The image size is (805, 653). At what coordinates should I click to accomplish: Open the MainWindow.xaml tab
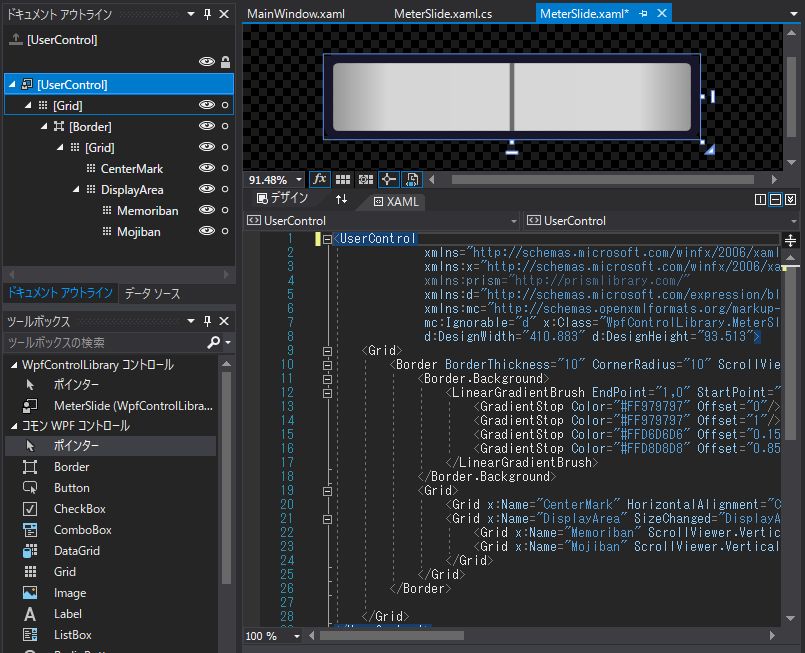pos(296,14)
